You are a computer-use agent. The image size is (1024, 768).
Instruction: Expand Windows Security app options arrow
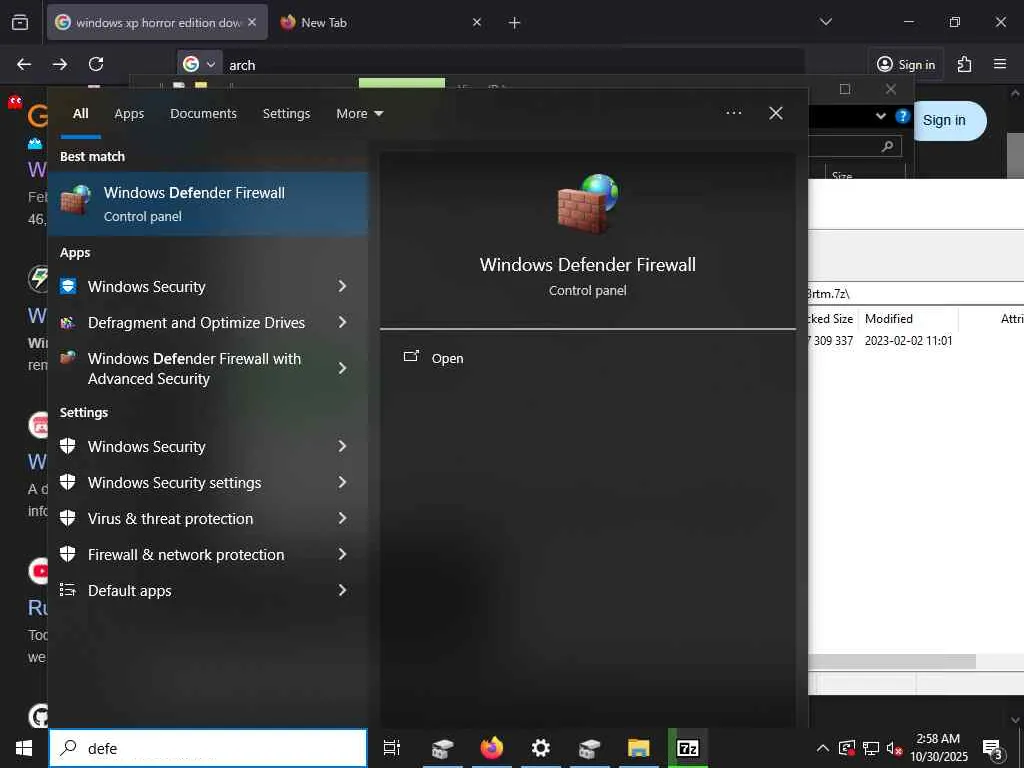tap(342, 286)
